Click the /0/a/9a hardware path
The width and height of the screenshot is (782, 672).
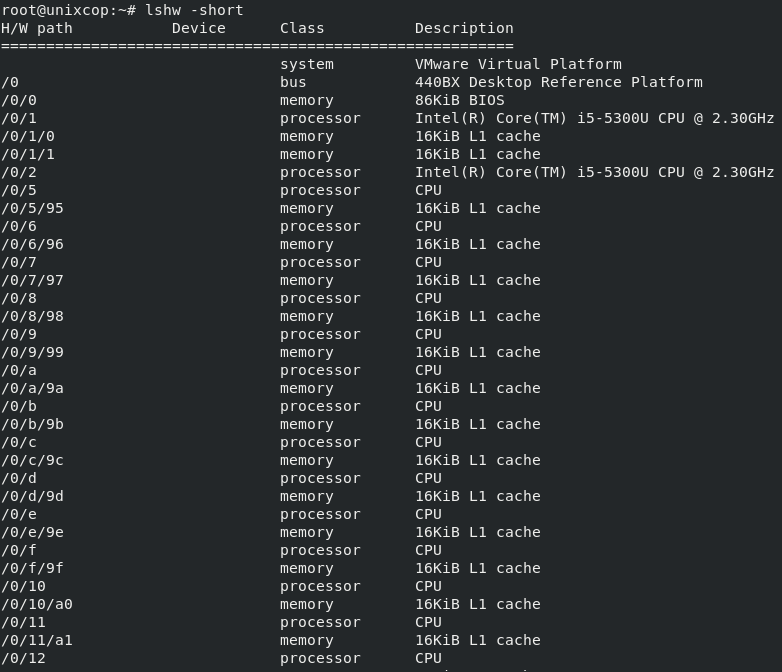point(32,388)
